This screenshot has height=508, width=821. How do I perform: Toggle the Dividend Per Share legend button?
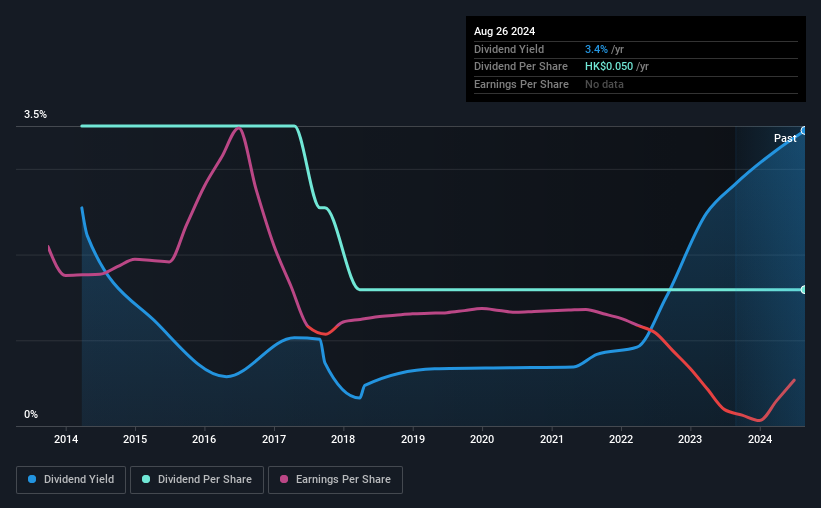[197, 480]
